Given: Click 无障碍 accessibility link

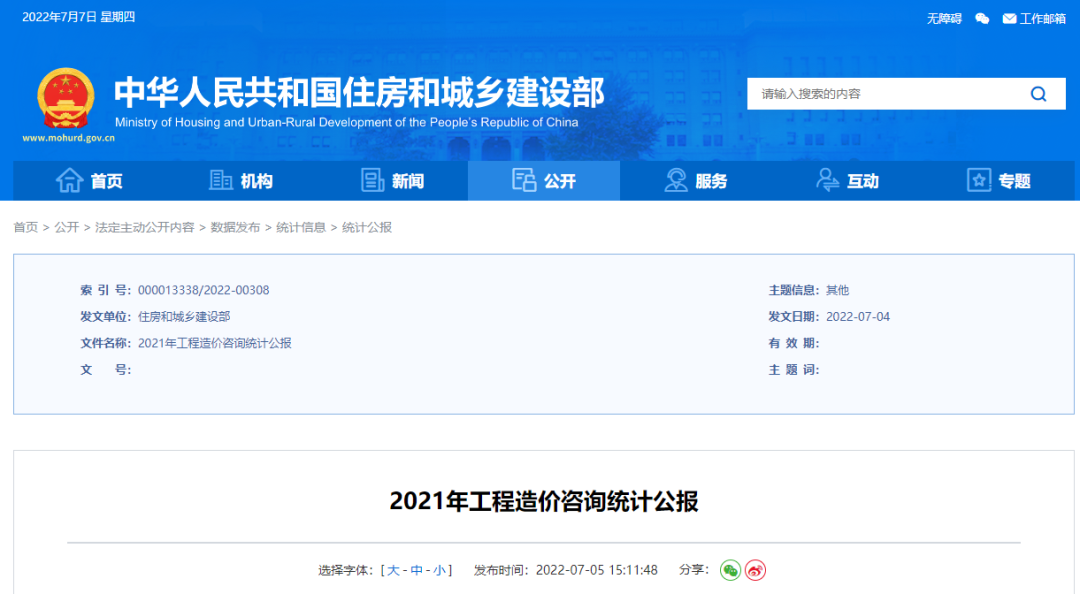Looking at the screenshot, I should coord(944,19).
